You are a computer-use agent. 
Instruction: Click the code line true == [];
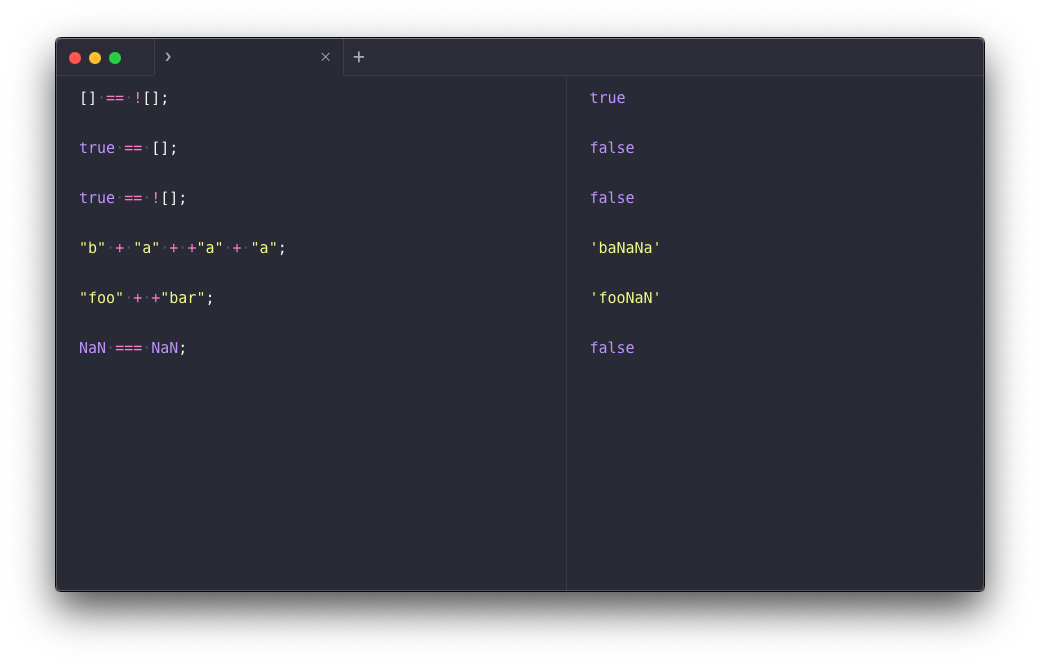click(128, 148)
